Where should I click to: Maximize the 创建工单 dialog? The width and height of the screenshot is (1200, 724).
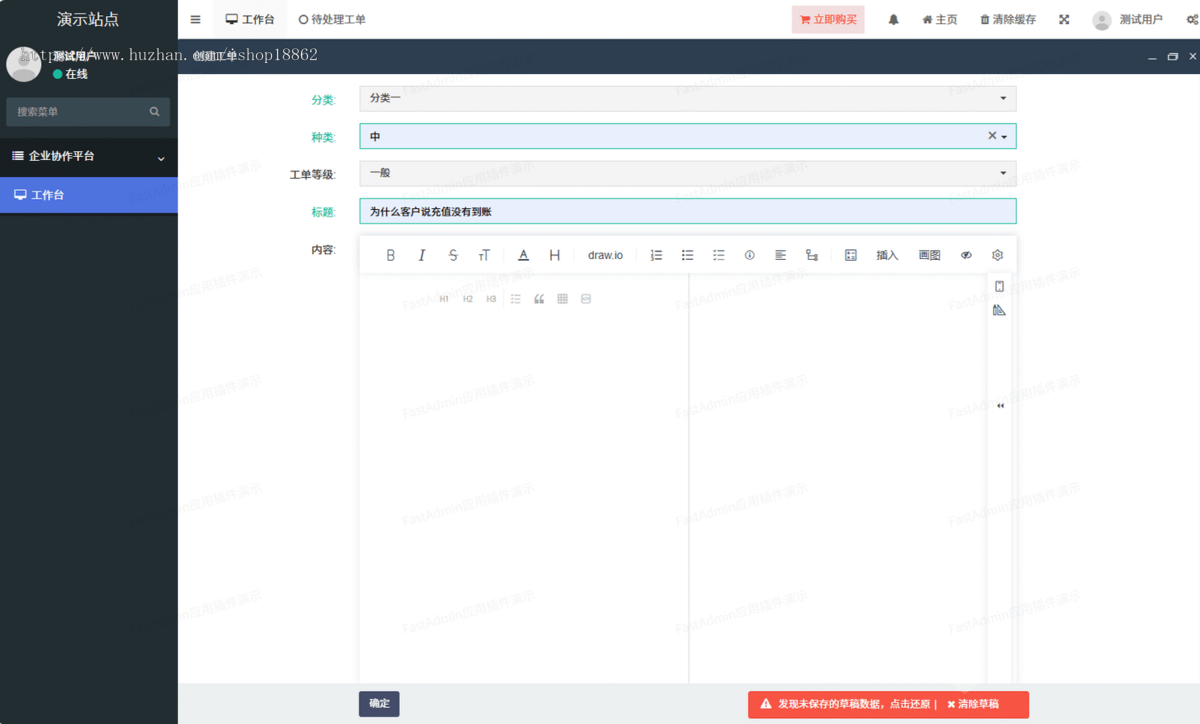pos(1173,57)
